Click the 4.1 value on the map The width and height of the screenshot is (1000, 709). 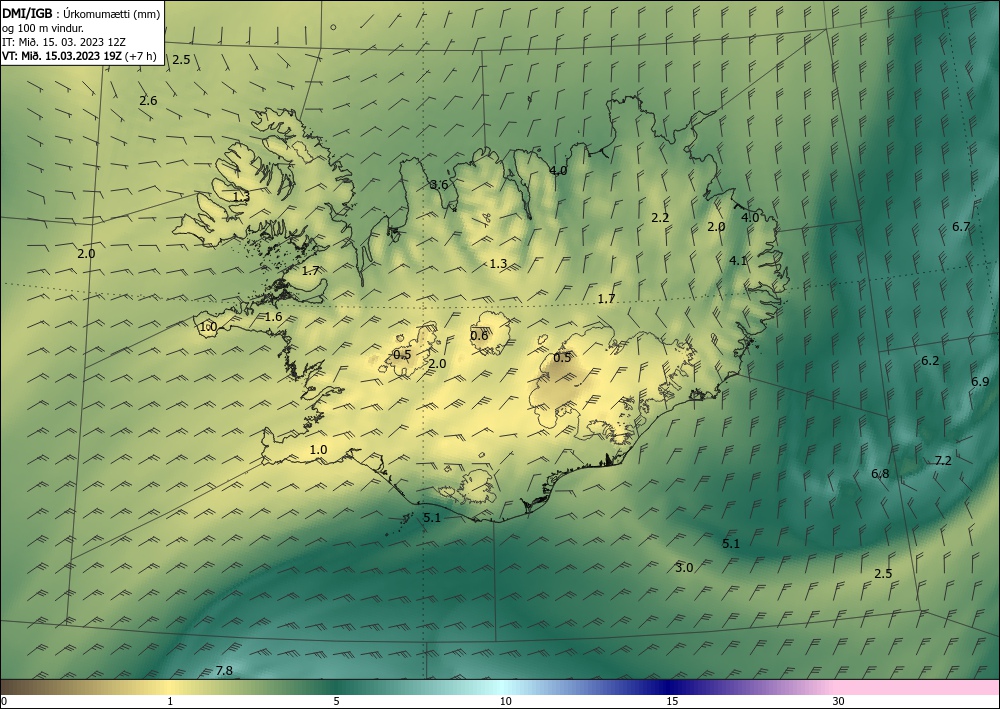(x=738, y=260)
